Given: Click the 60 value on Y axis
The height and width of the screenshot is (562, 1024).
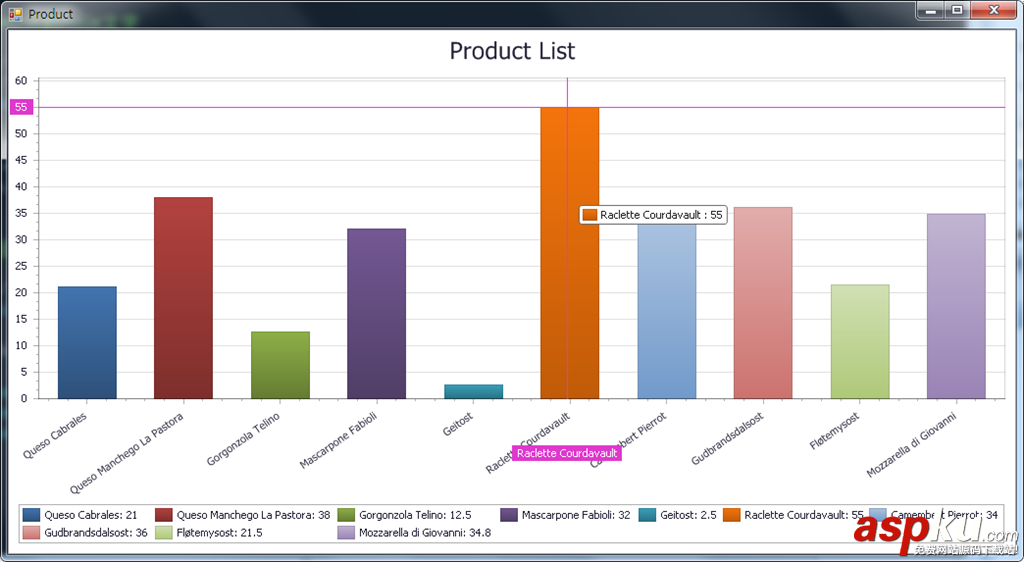Looking at the screenshot, I should [21, 80].
